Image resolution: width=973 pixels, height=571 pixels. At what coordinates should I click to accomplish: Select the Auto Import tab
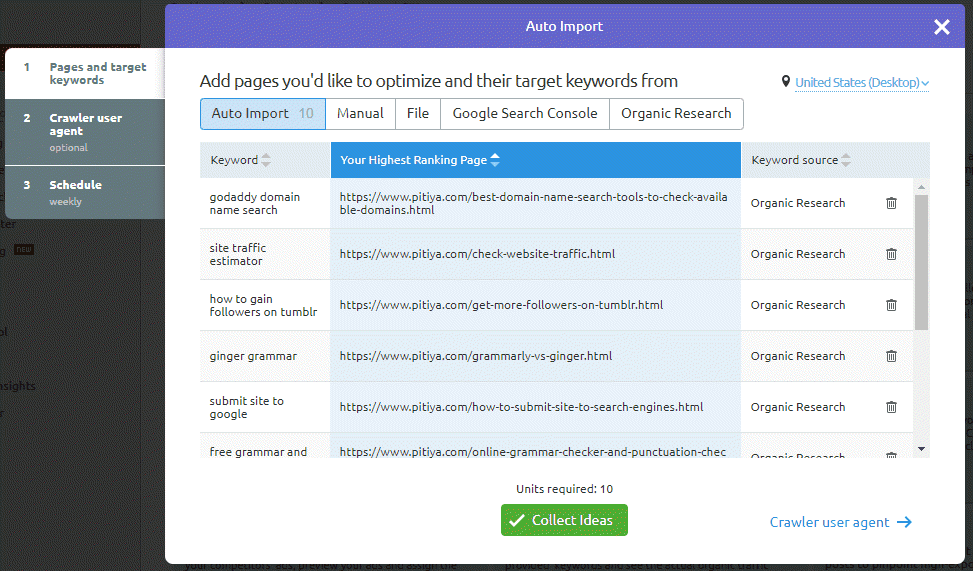tap(262, 114)
